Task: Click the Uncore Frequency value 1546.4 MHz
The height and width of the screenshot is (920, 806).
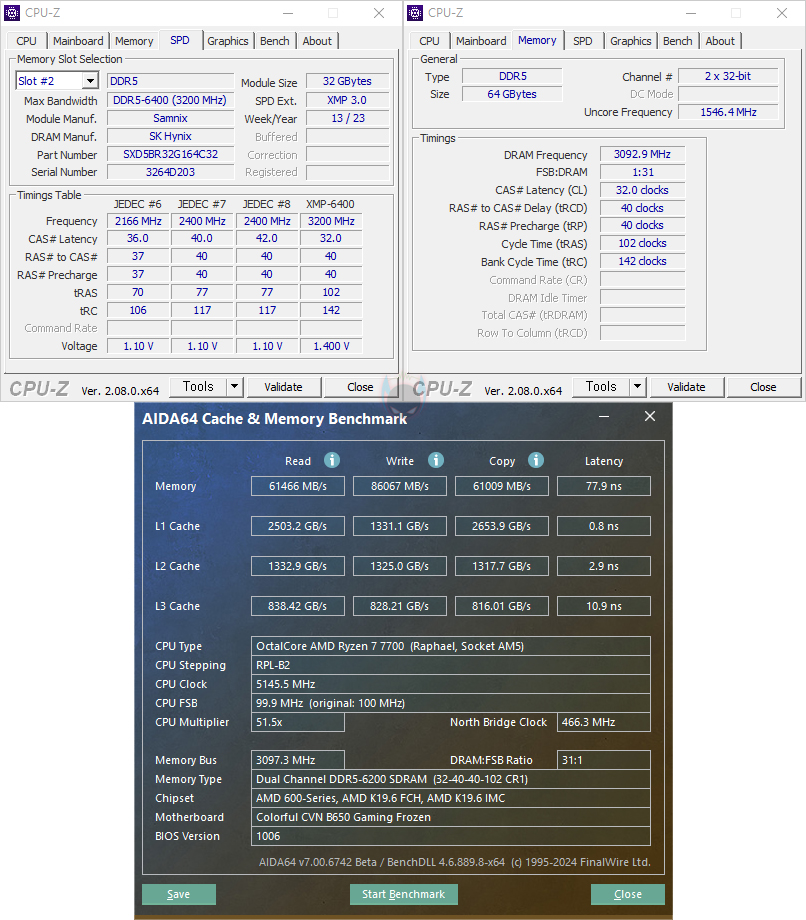Action: [729, 112]
